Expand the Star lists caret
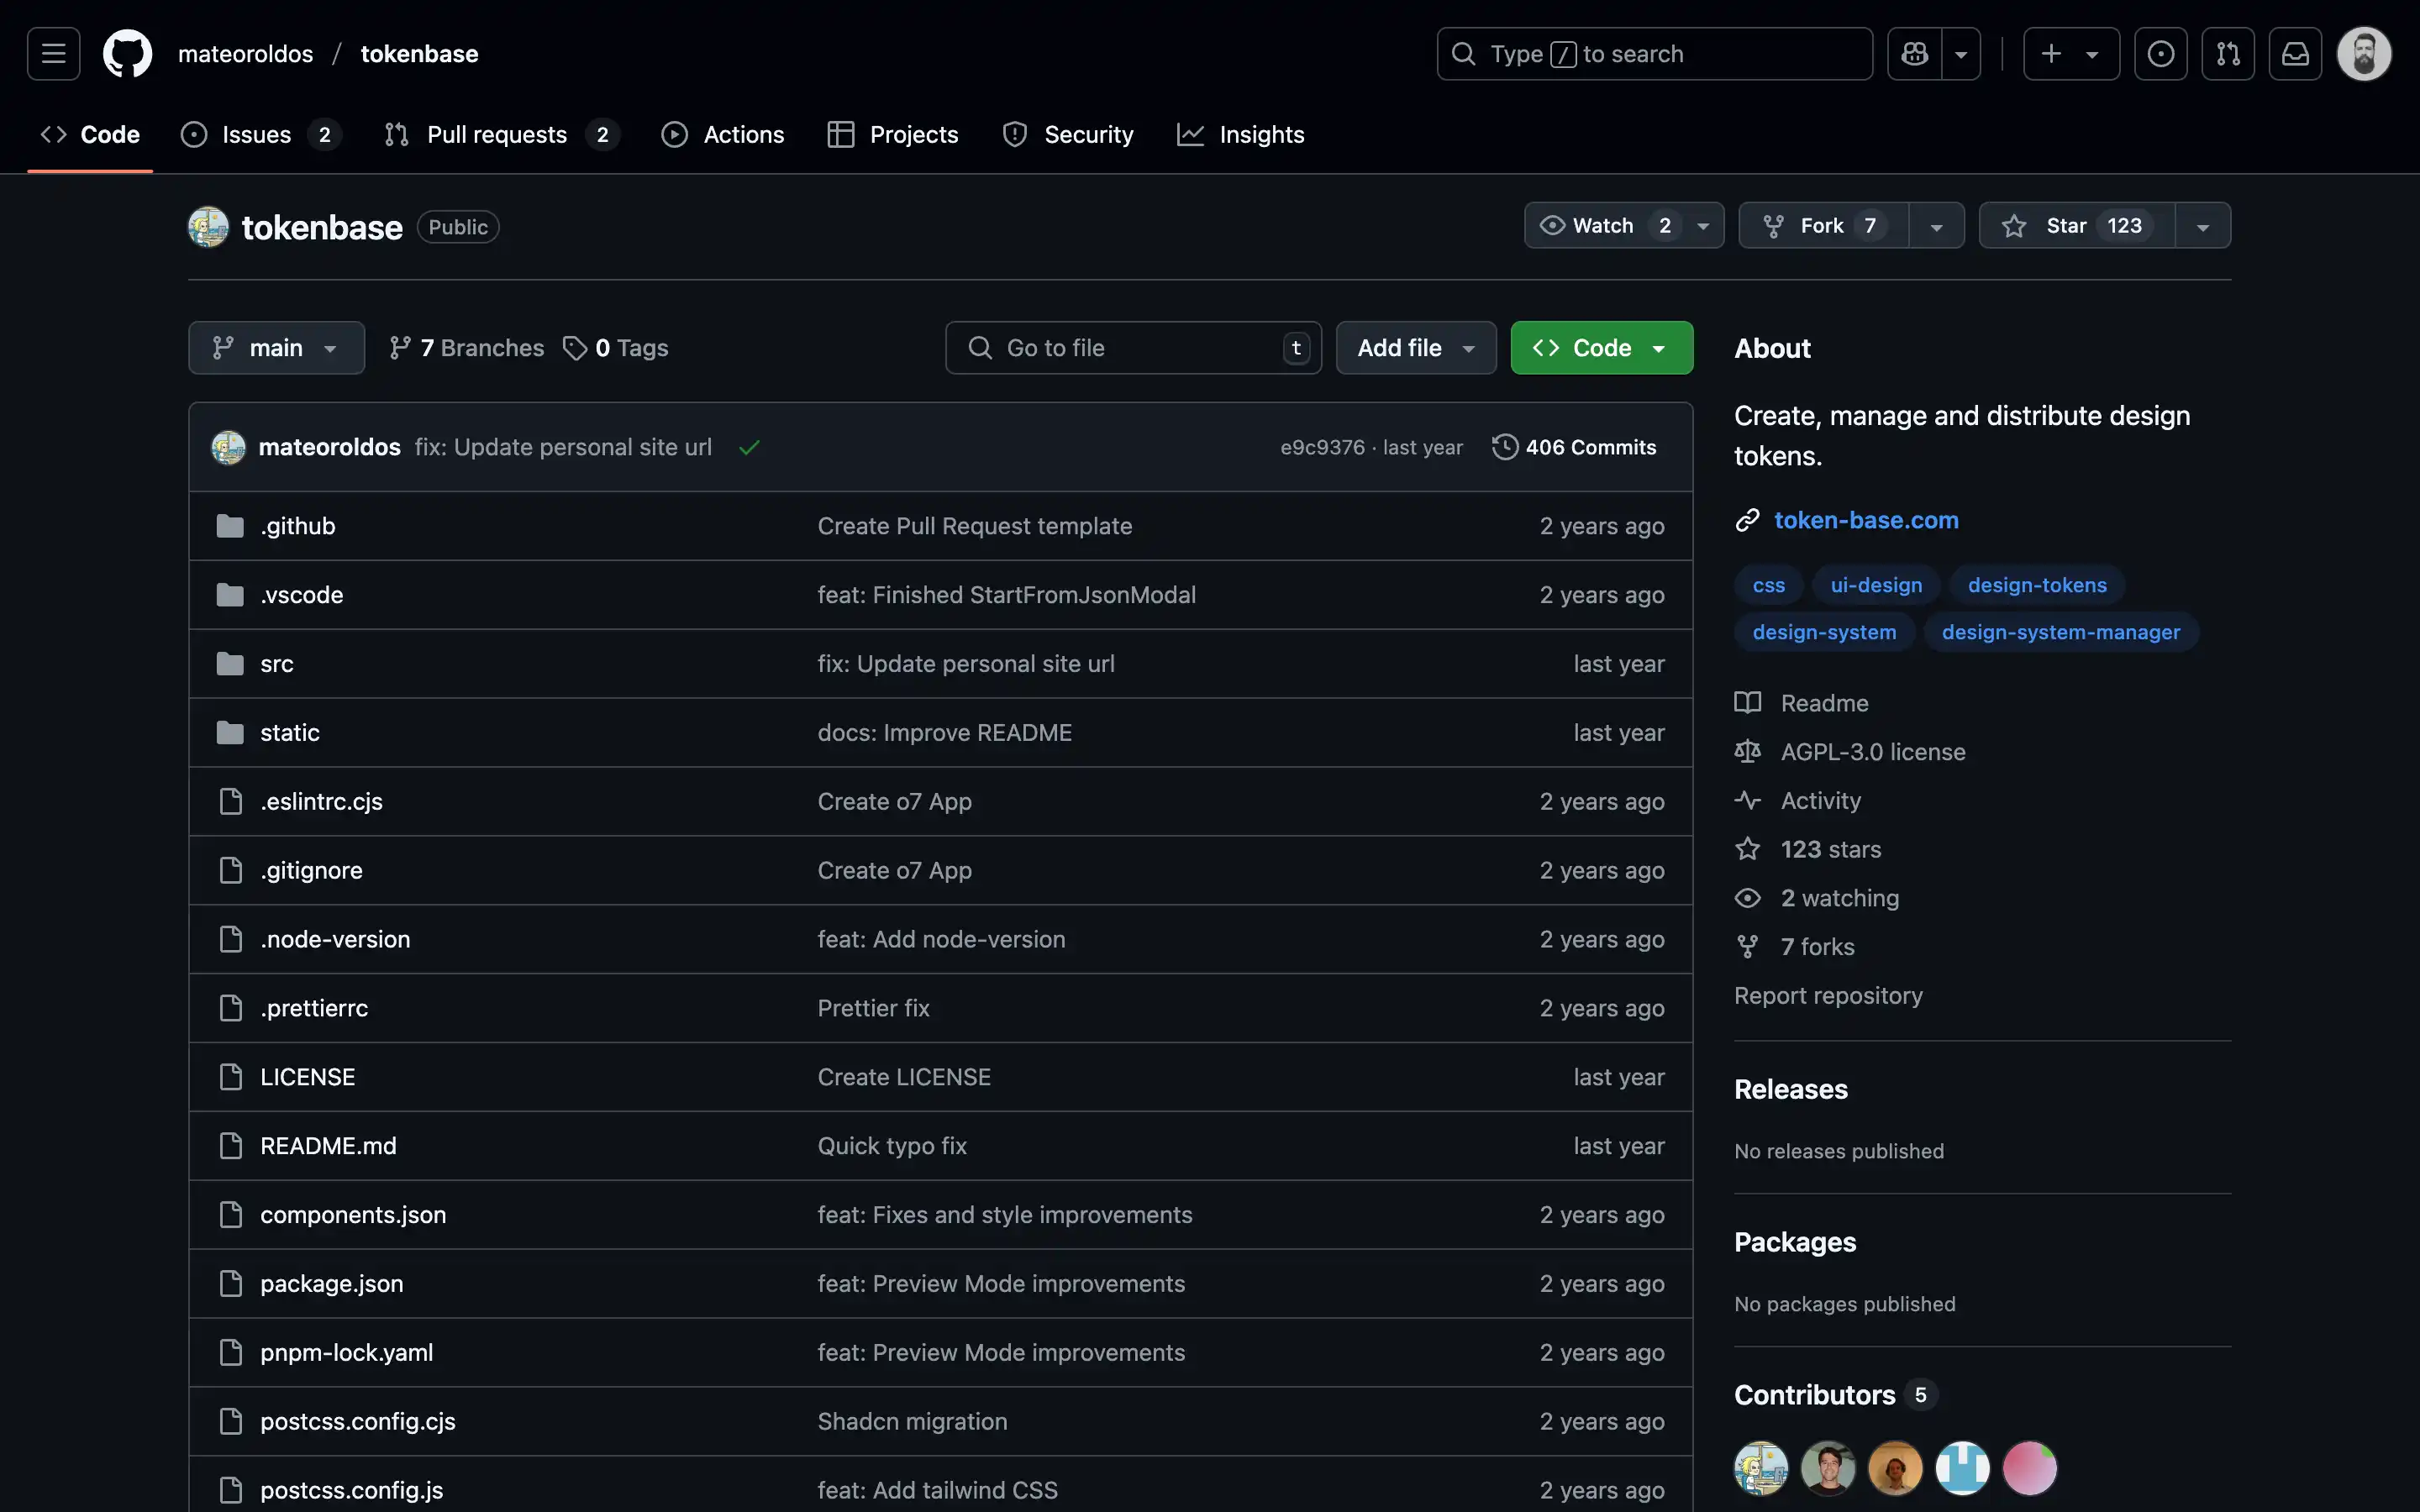This screenshot has height=1512, width=2420. click(x=2203, y=226)
